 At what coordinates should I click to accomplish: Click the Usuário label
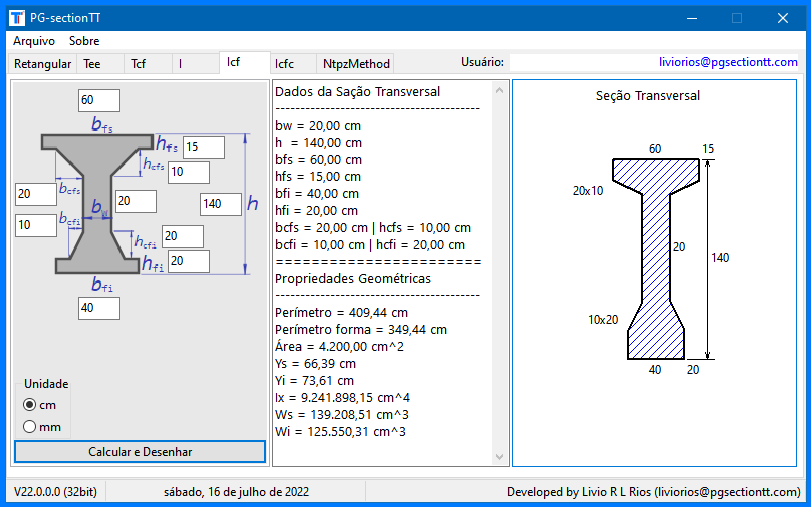click(x=482, y=62)
